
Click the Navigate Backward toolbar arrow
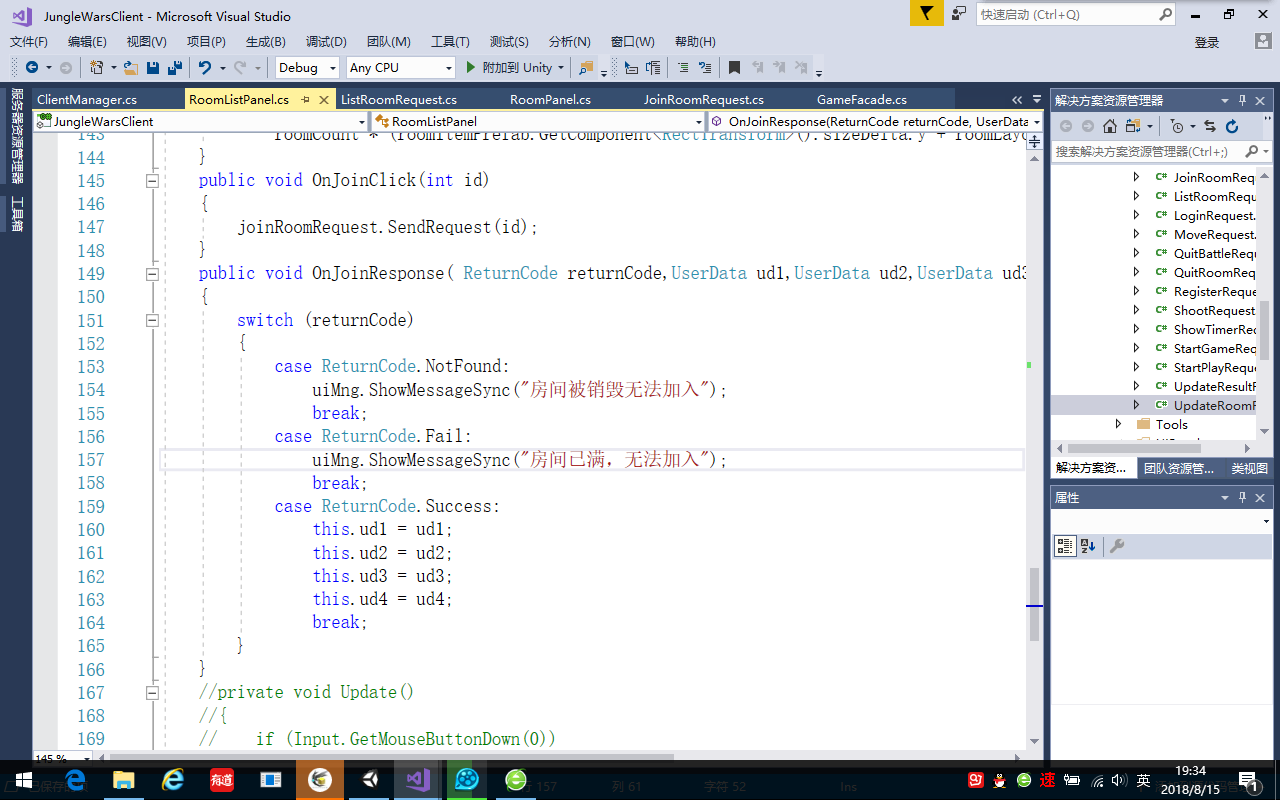tap(31, 68)
